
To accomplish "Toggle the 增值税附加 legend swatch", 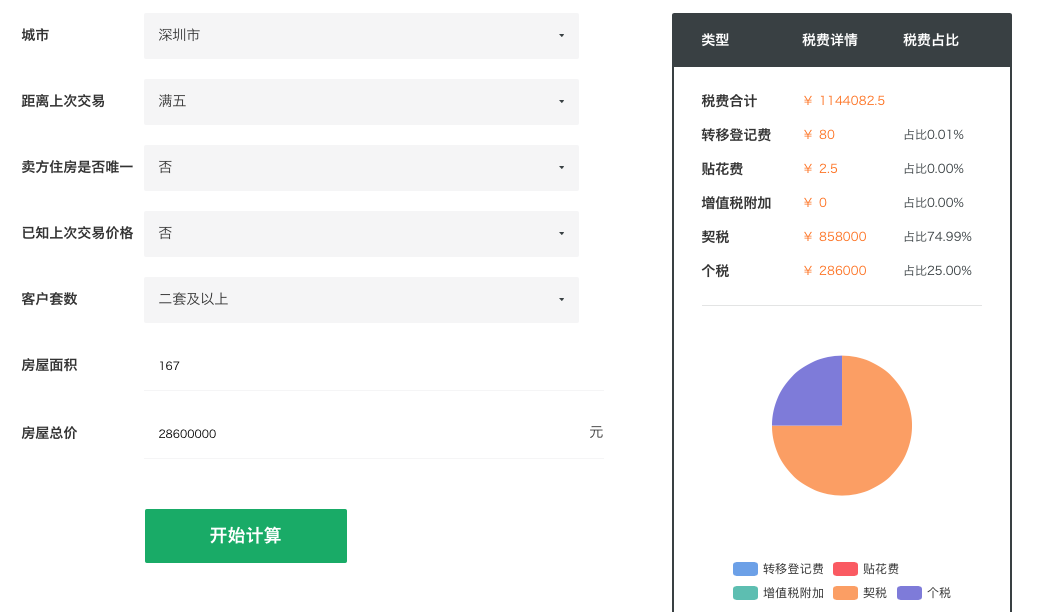I will coord(746,593).
